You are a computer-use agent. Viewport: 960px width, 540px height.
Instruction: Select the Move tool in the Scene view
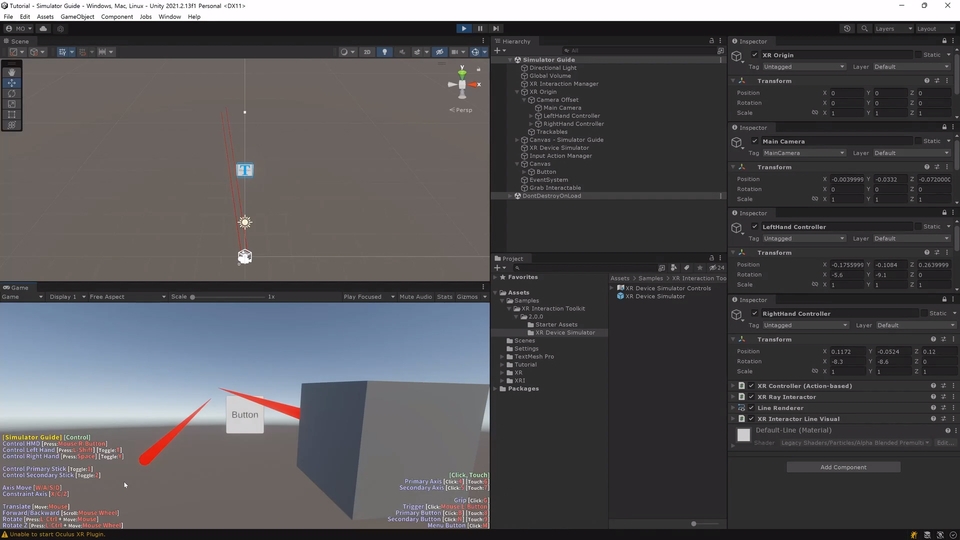12,83
